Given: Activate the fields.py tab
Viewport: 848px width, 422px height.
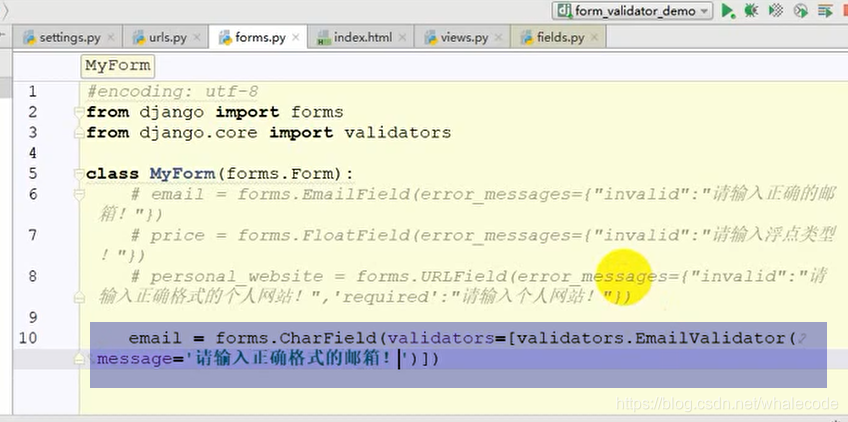Looking at the screenshot, I should click(560, 38).
